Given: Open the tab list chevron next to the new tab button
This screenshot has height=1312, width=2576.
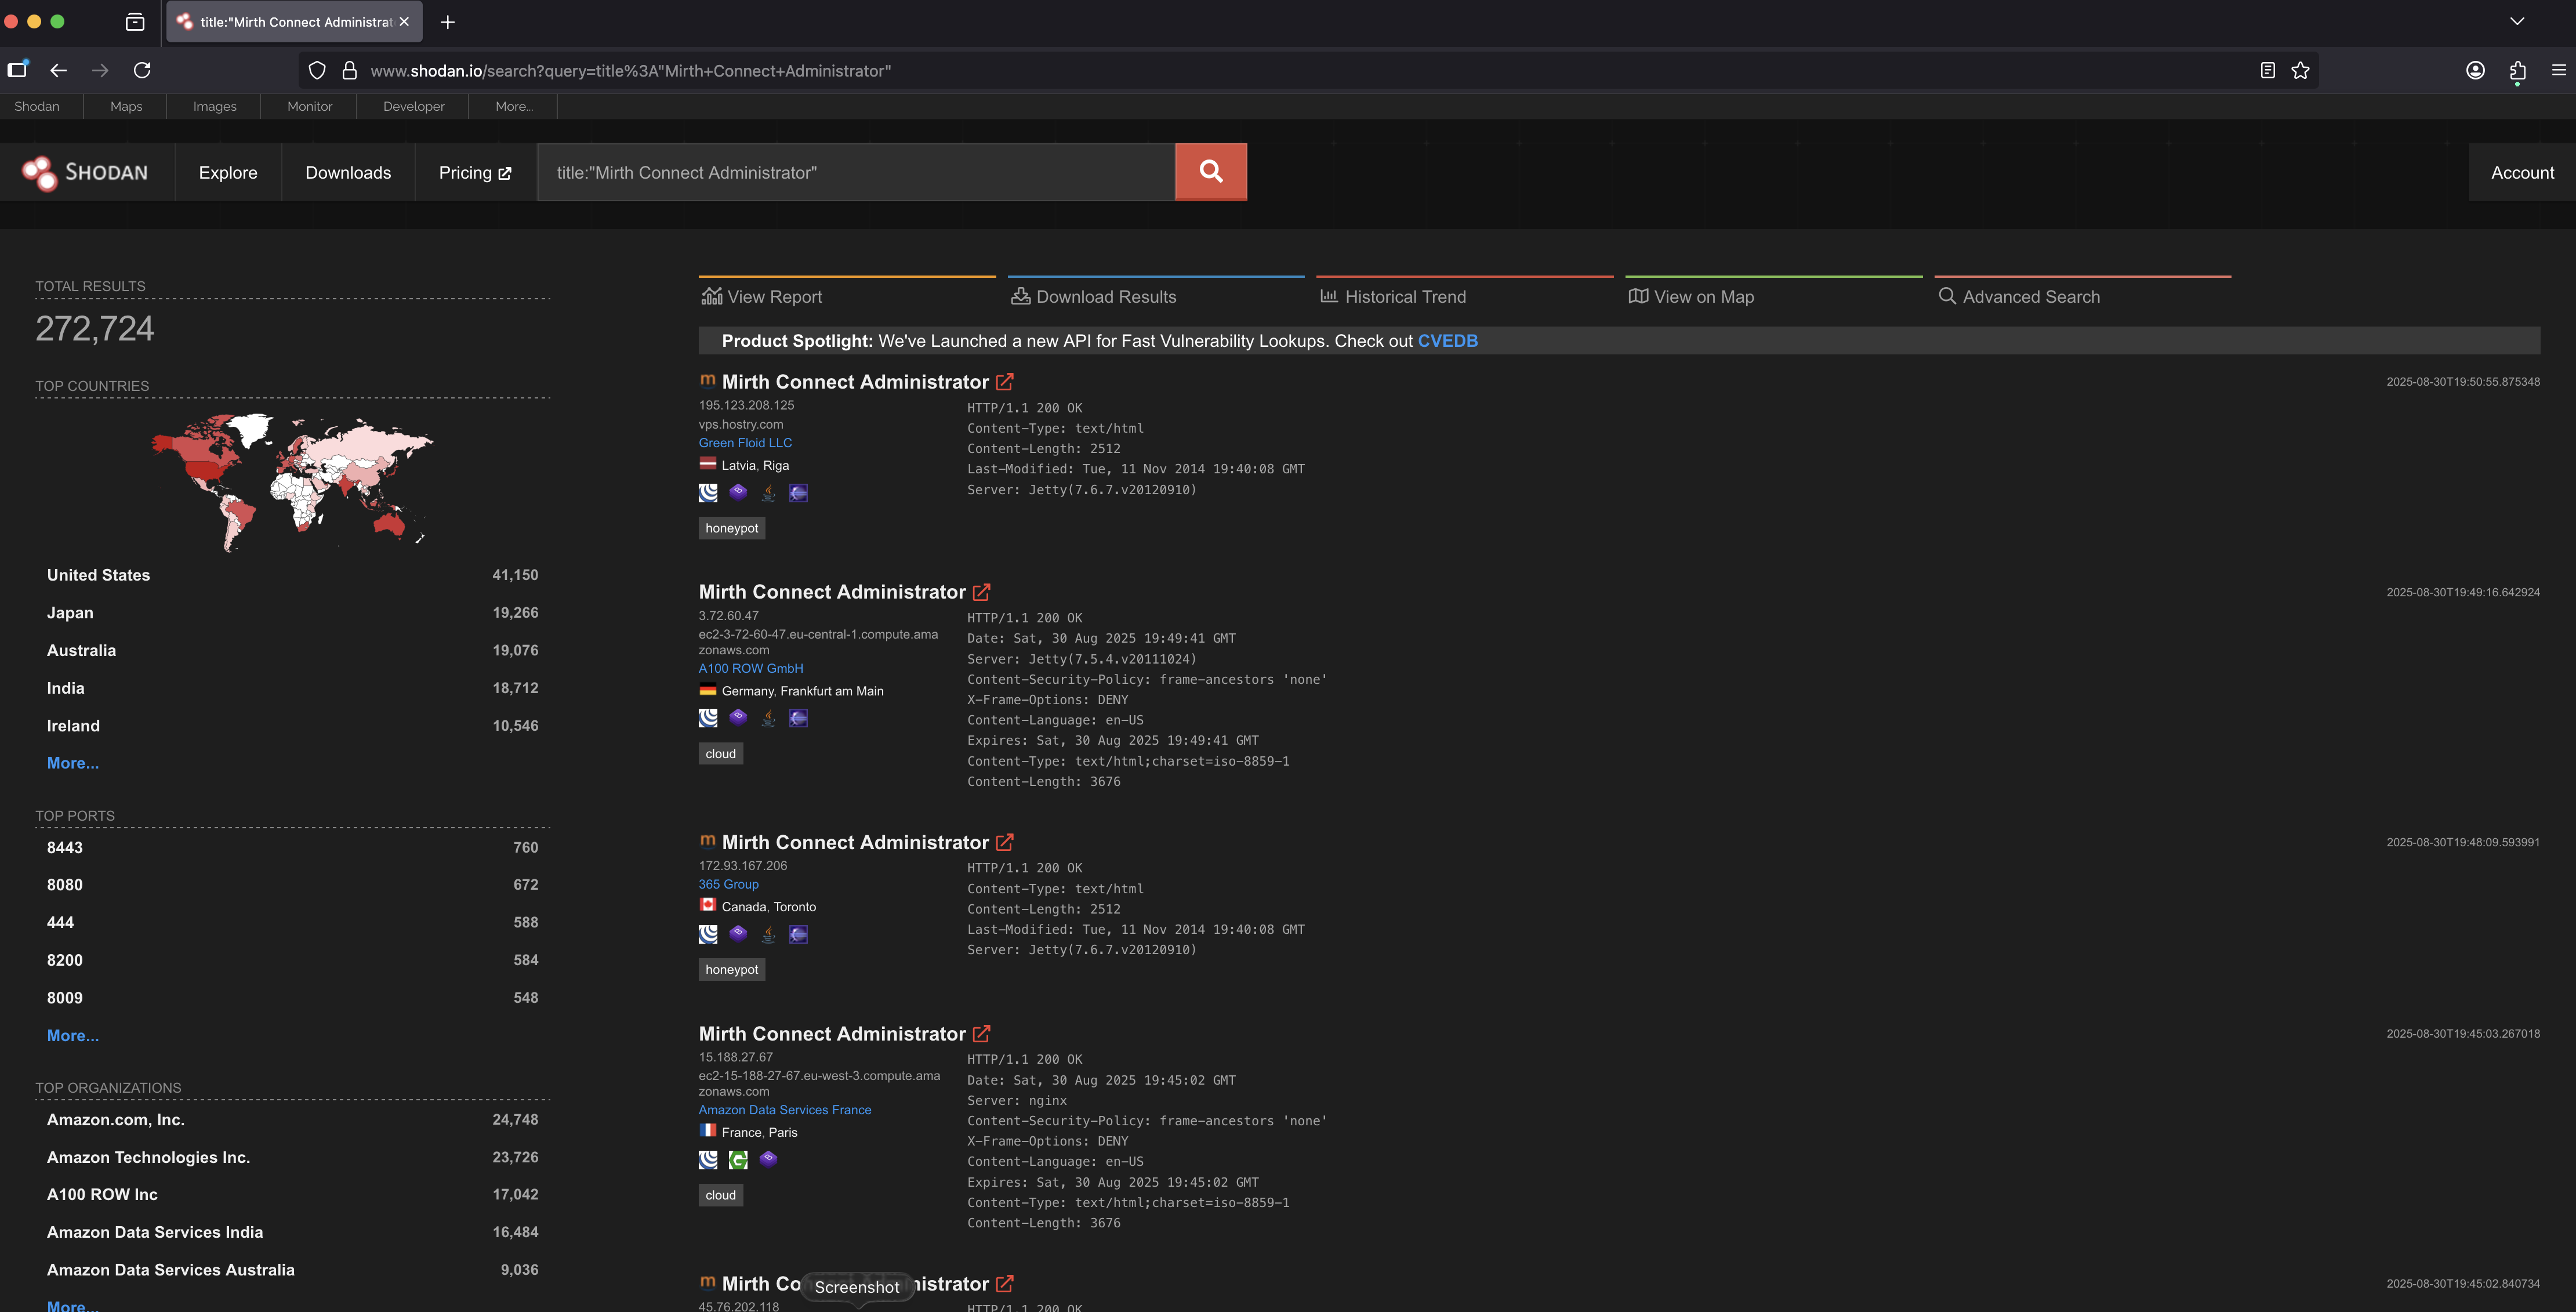Looking at the screenshot, I should click(x=2517, y=21).
